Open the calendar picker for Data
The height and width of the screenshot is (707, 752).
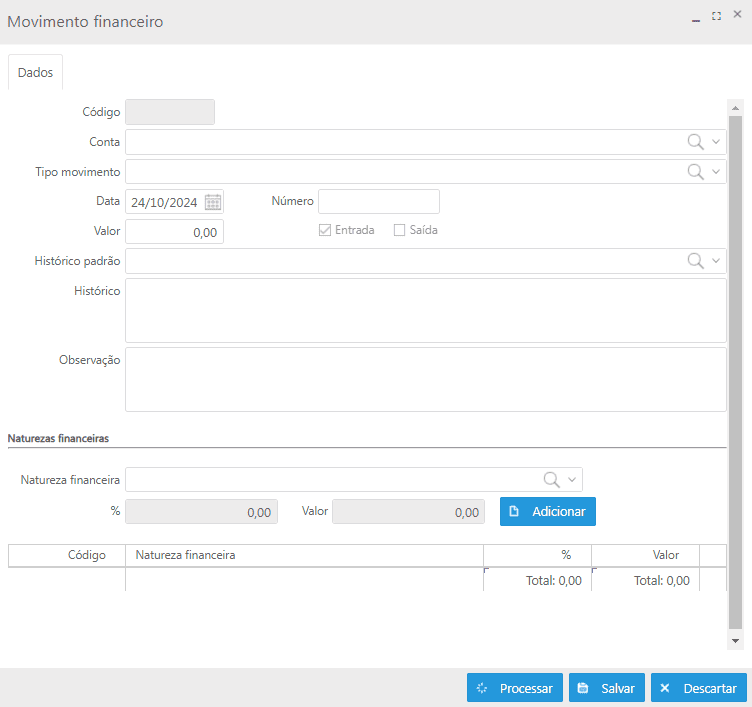pos(212,202)
